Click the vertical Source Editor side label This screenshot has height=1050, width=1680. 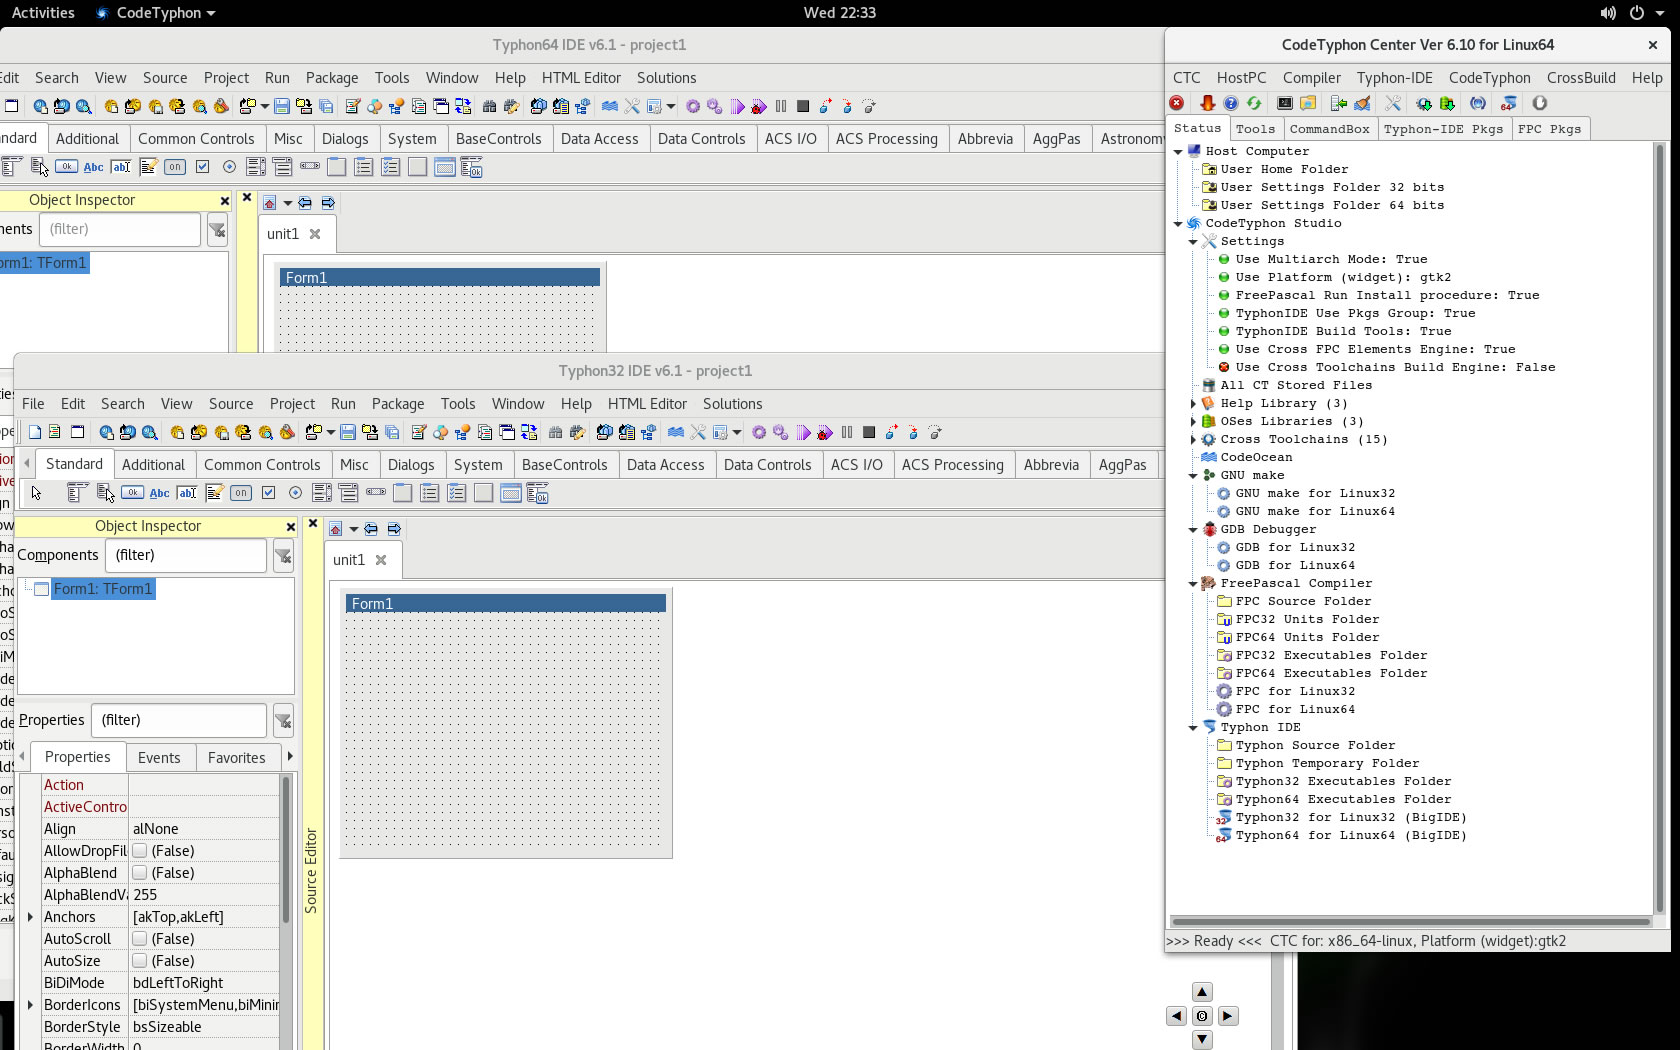click(311, 870)
